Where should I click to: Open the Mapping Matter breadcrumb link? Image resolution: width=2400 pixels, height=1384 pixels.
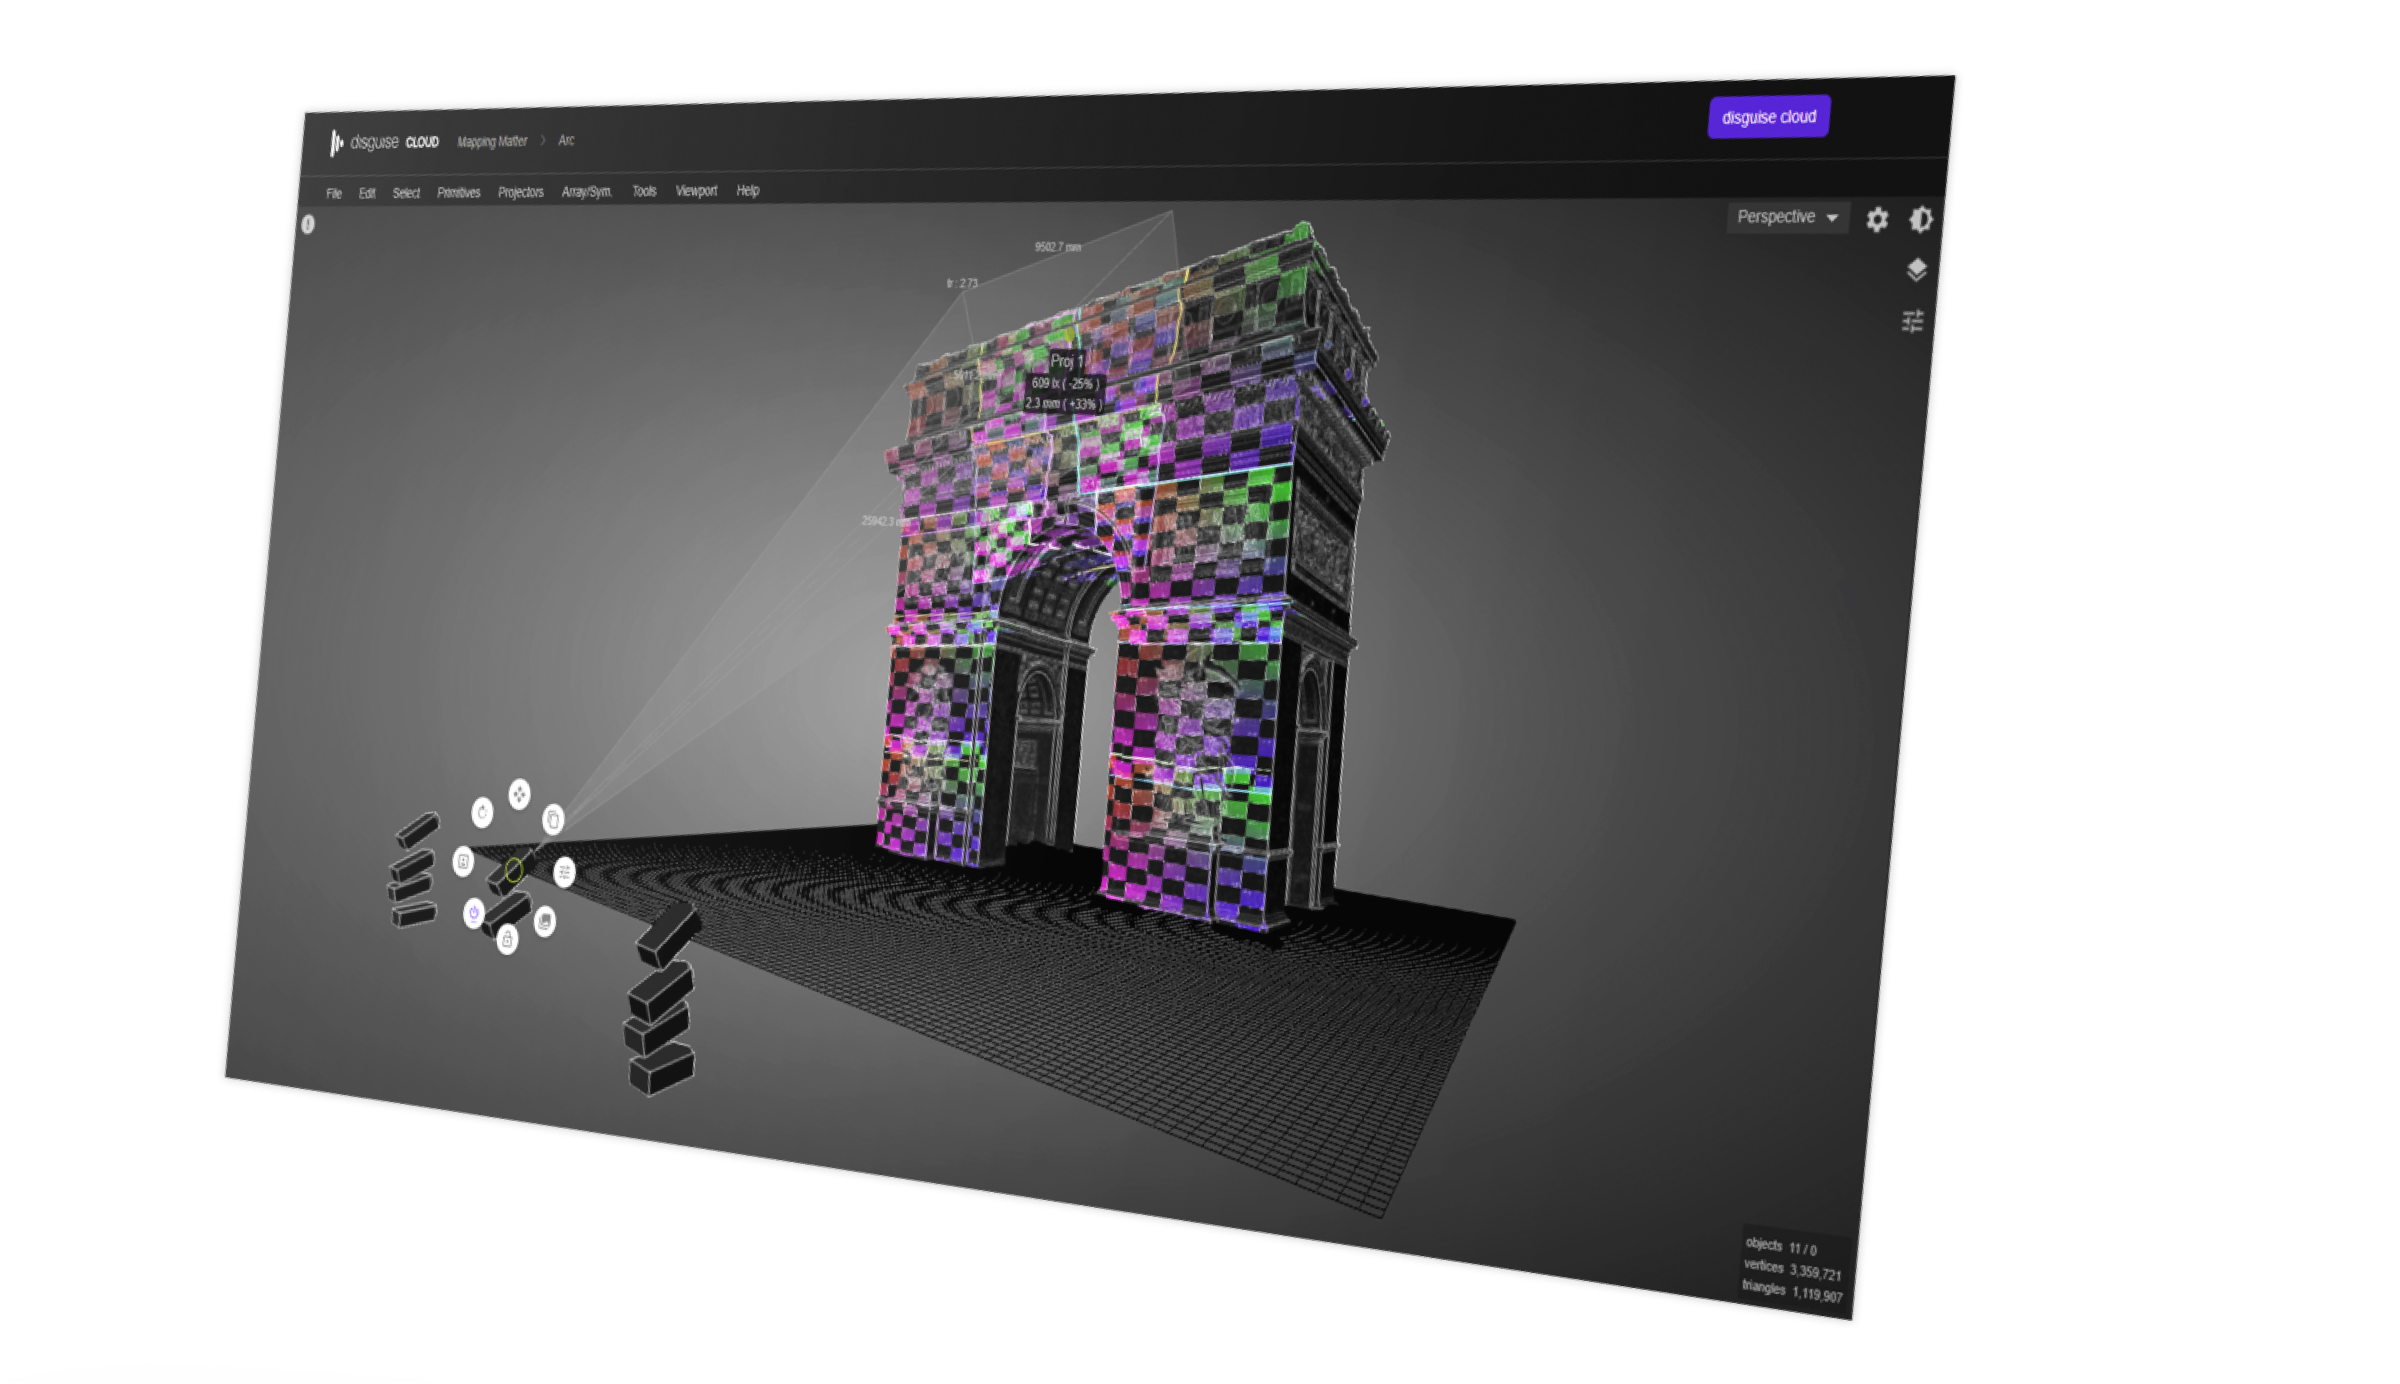492,141
